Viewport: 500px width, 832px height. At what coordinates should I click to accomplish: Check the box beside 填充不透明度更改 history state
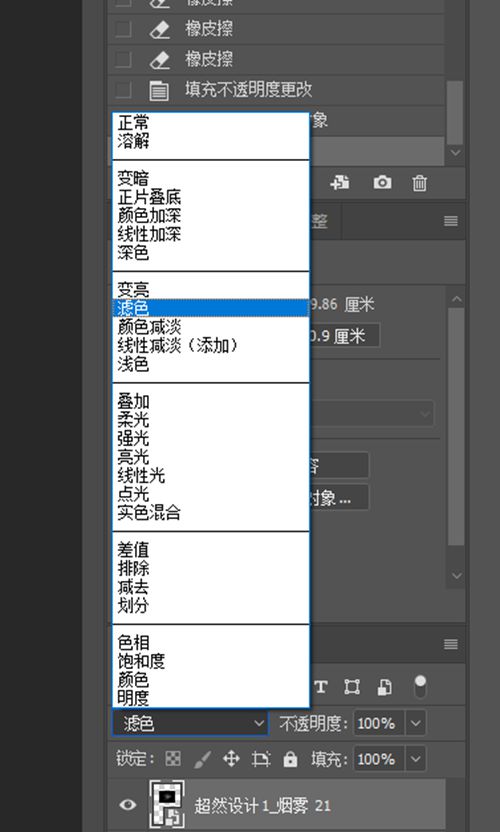click(x=123, y=89)
